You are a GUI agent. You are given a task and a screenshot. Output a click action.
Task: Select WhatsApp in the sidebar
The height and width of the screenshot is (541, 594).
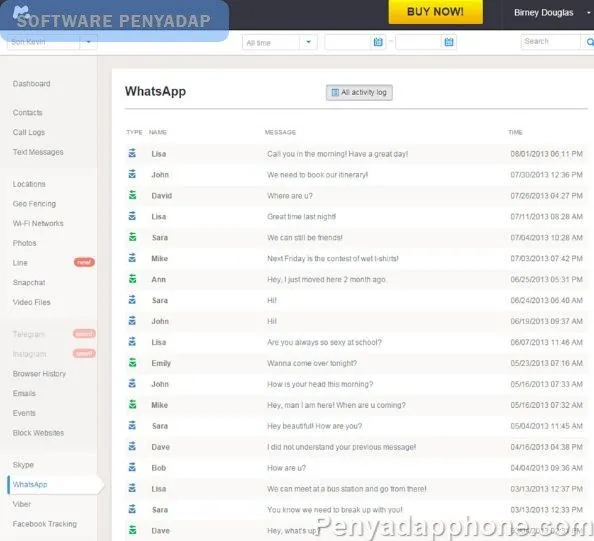pyautogui.click(x=30, y=484)
